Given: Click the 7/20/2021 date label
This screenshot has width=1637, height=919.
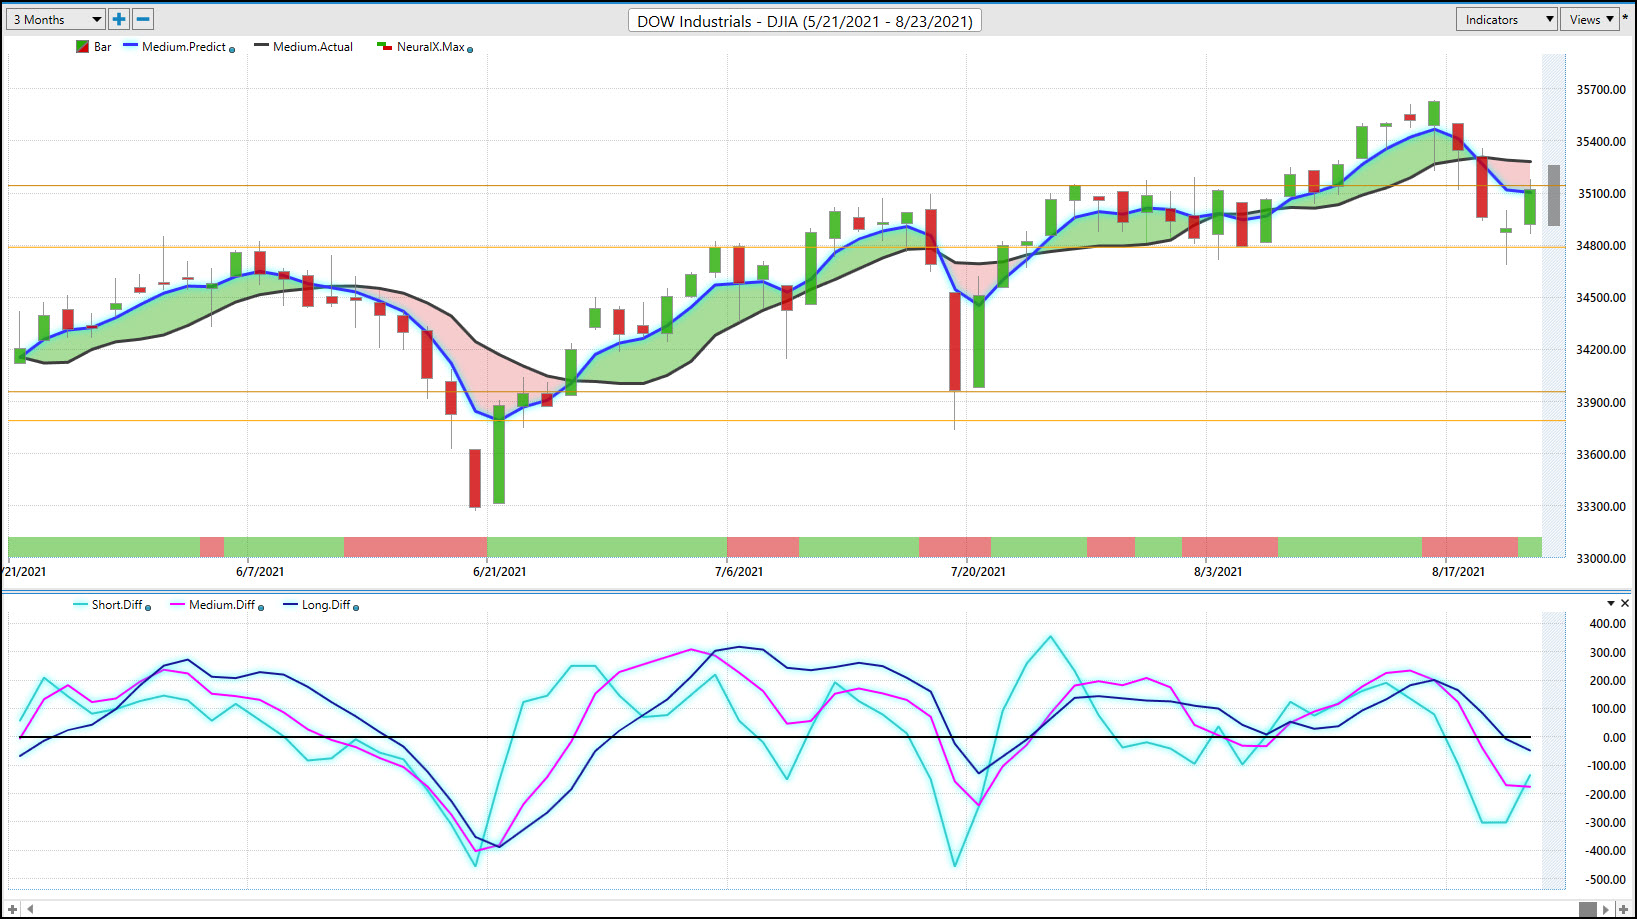Looking at the screenshot, I should (x=978, y=572).
